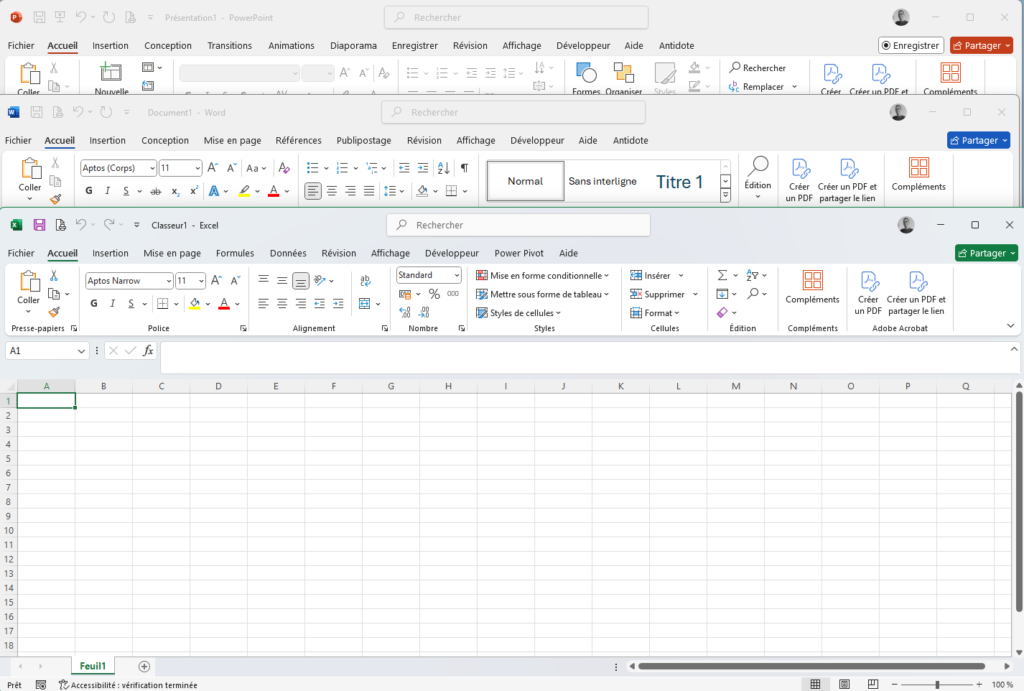Switch to the Données tab in Excel
Viewport: 1024px width, 691px height.
coord(288,253)
